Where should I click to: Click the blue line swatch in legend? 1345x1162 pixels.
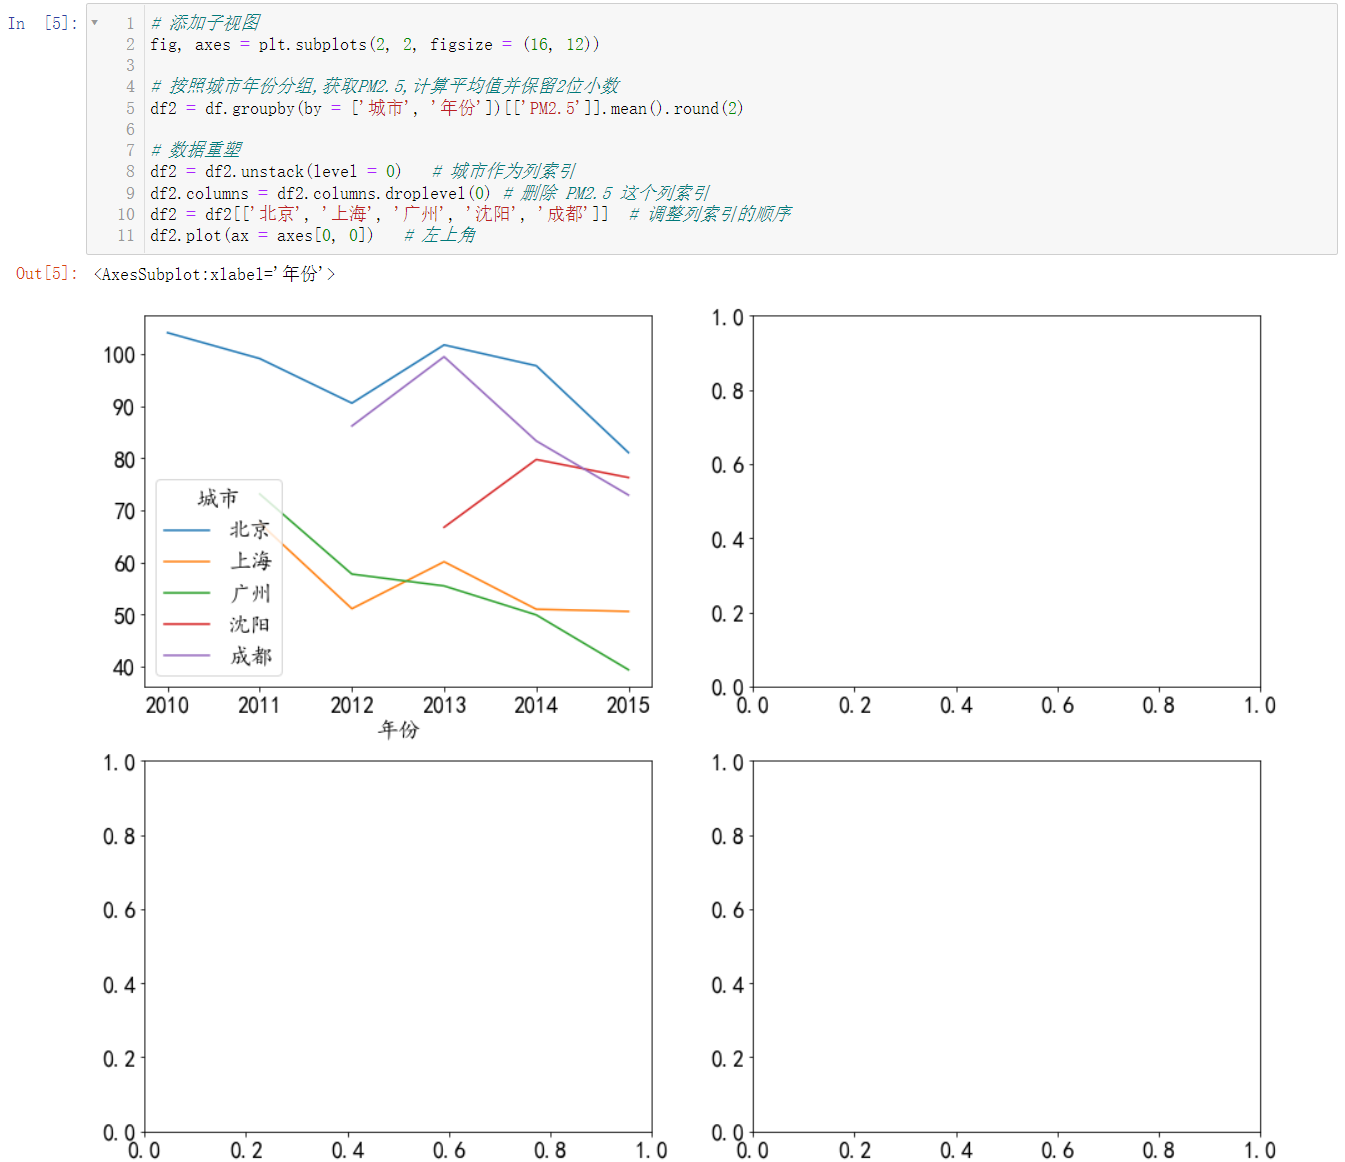187,530
